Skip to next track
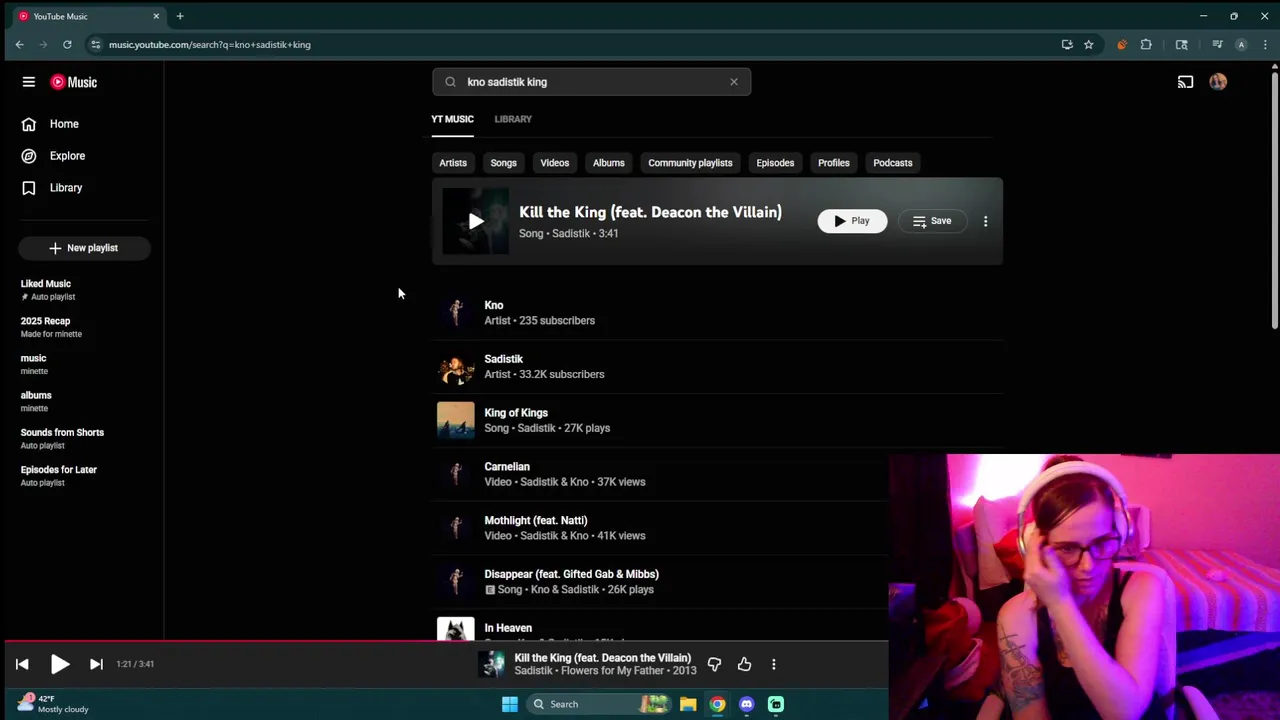Image resolution: width=1280 pixels, height=720 pixels. [x=96, y=664]
